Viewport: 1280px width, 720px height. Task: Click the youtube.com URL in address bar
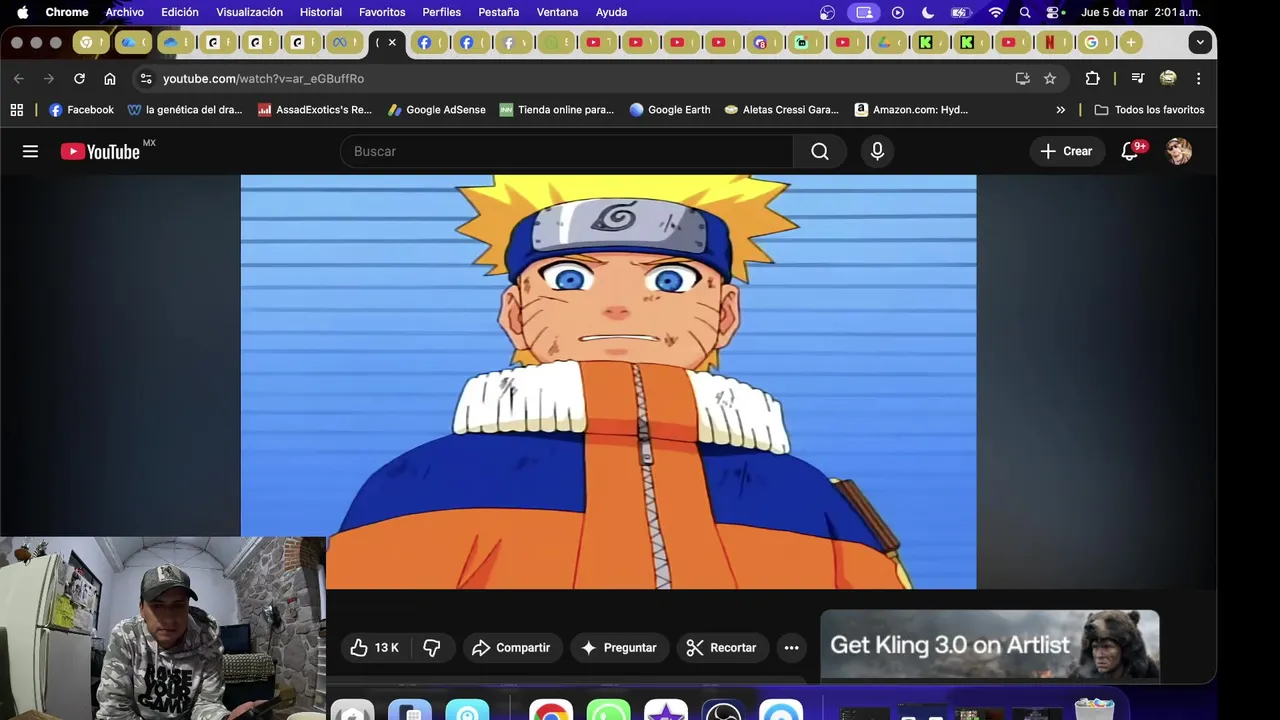(x=263, y=78)
